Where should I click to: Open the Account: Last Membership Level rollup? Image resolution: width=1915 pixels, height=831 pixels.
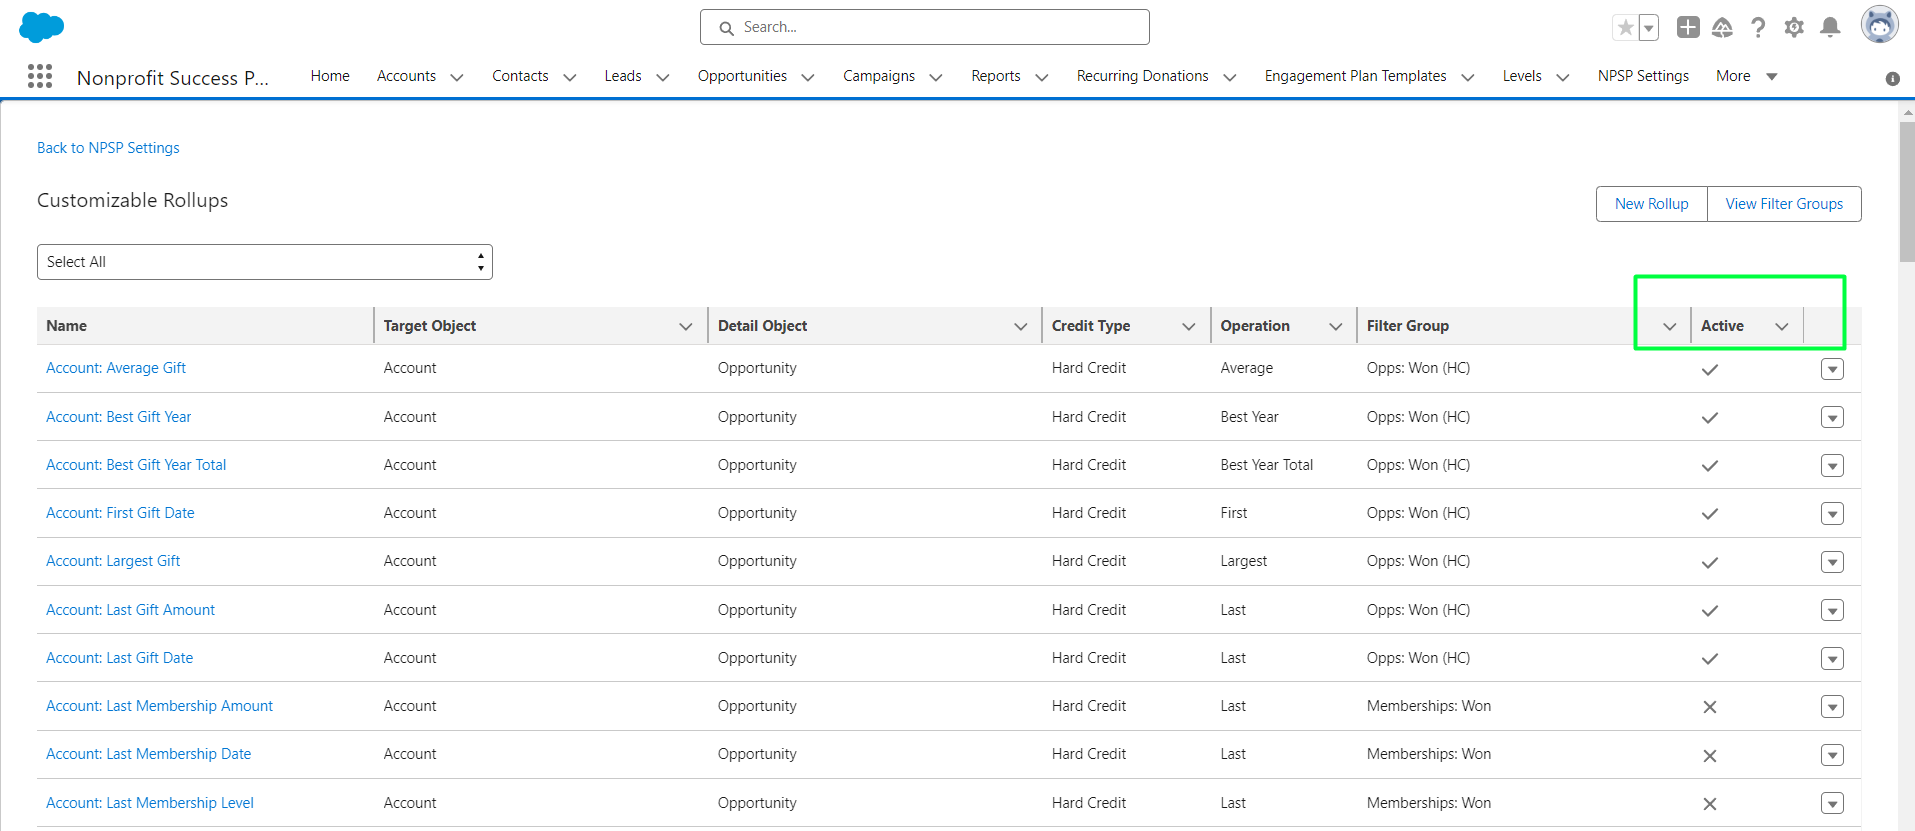coord(150,803)
